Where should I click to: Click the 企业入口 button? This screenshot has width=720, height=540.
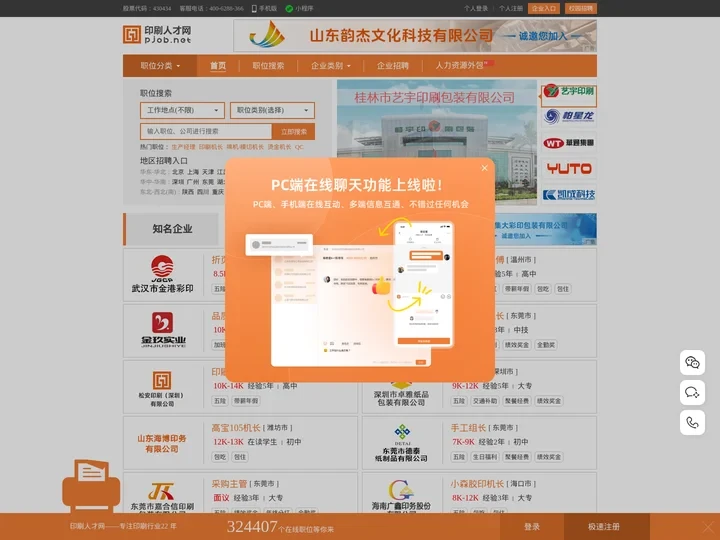[544, 8]
